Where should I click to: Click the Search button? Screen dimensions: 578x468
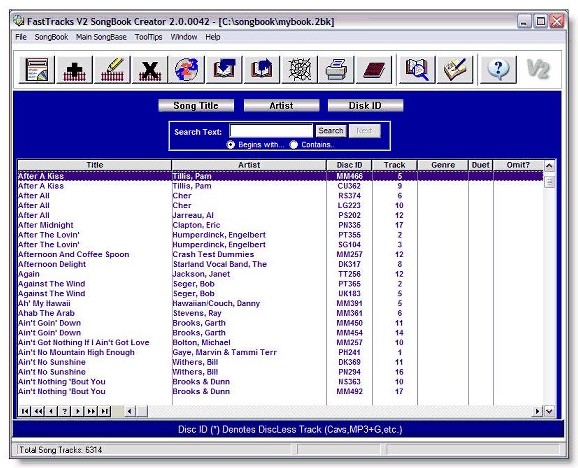(x=331, y=131)
